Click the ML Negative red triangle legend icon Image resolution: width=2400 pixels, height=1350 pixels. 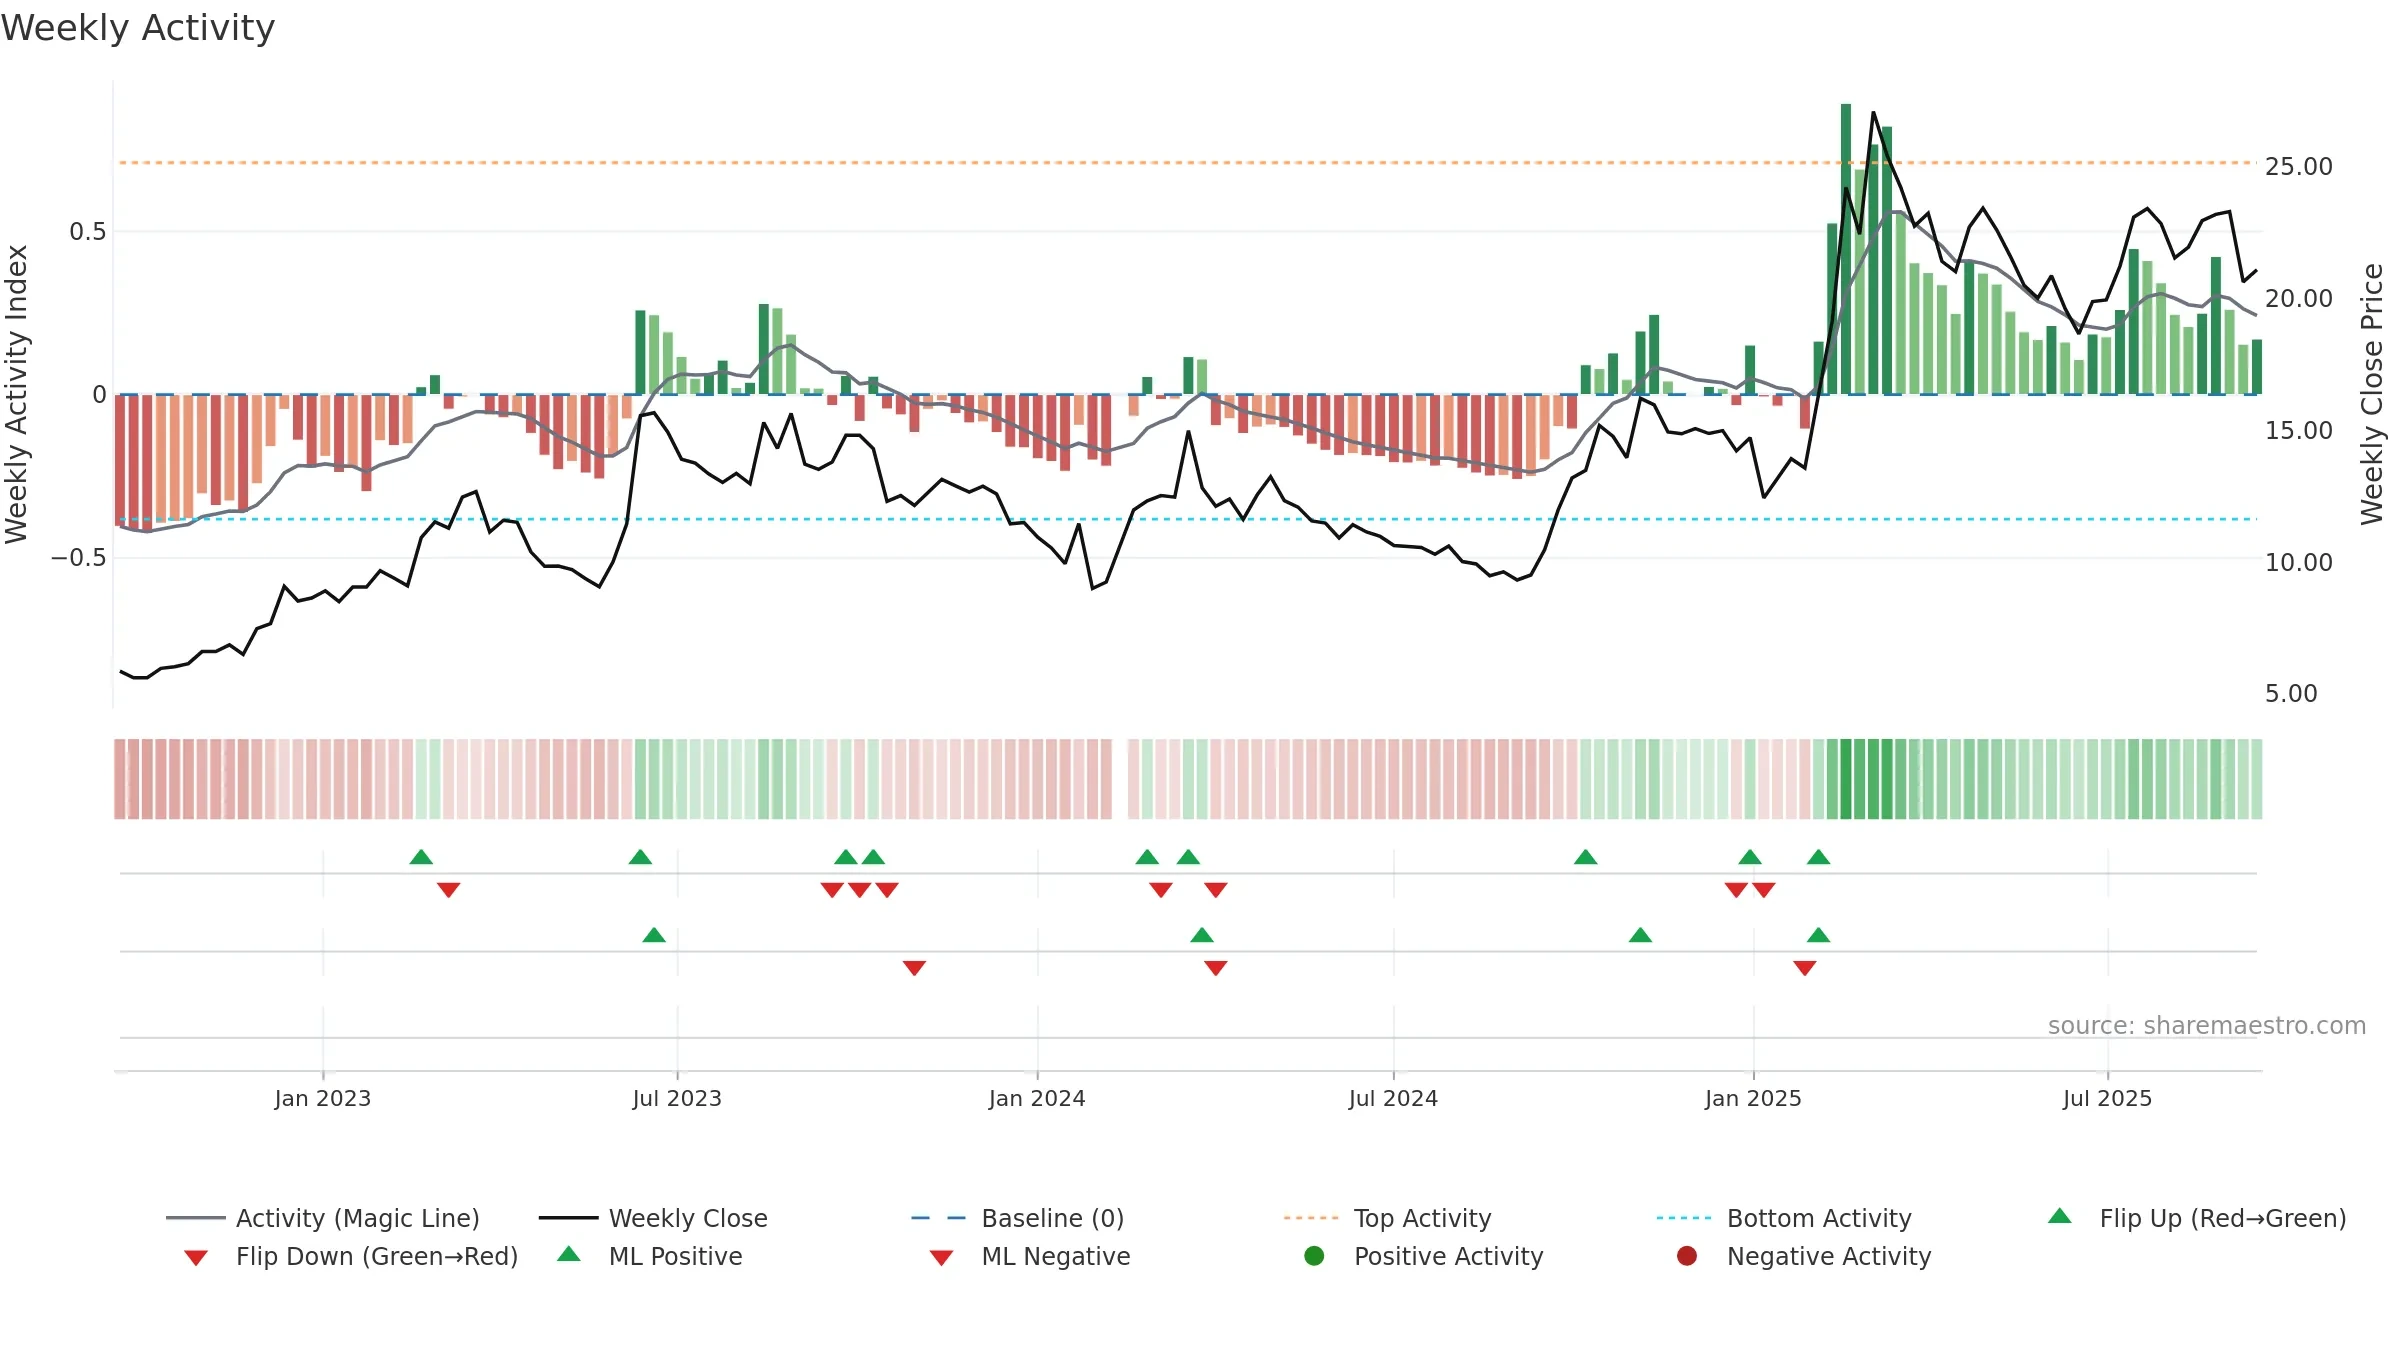(x=941, y=1258)
